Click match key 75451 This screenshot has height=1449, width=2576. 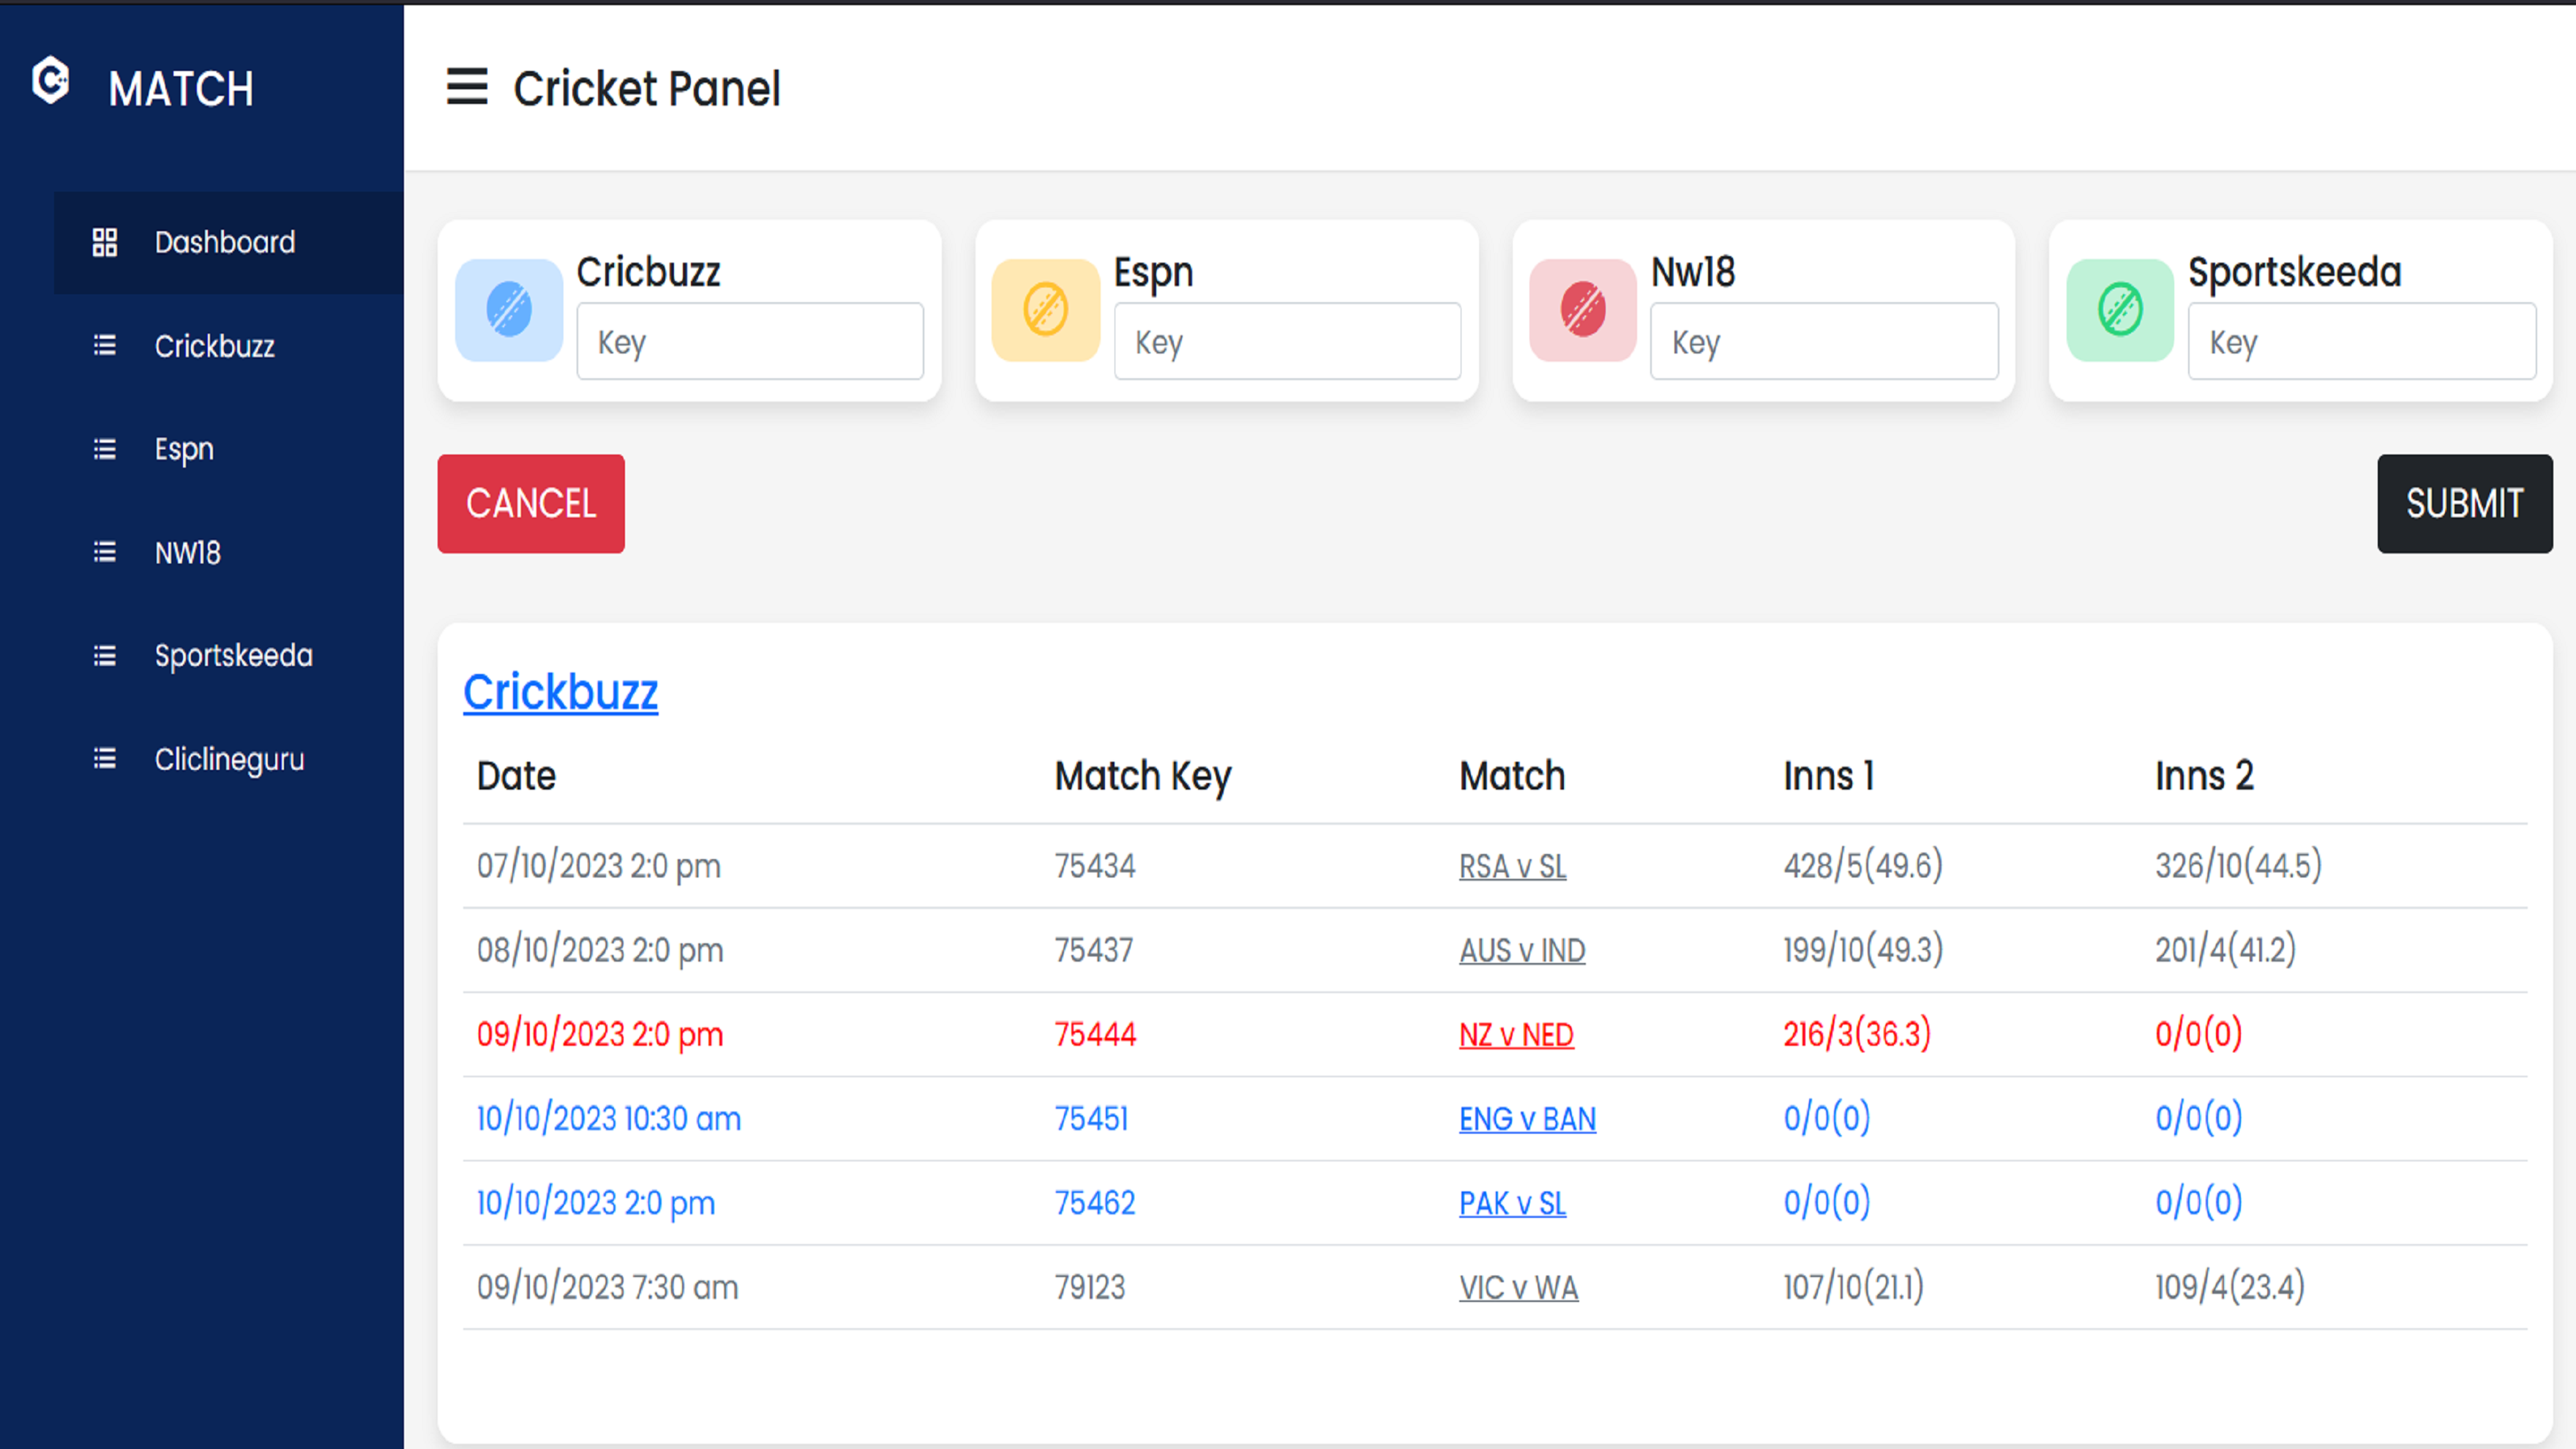pos(1092,1118)
